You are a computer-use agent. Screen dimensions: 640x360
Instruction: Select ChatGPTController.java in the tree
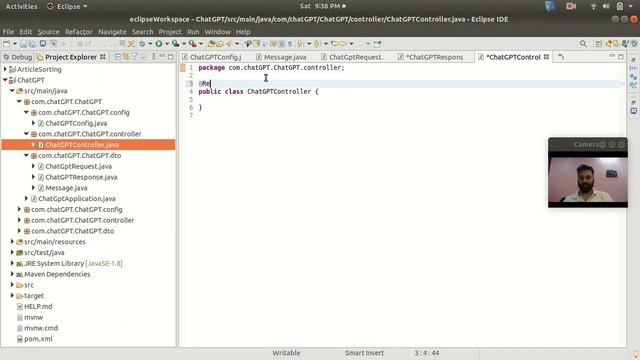pos(82,144)
